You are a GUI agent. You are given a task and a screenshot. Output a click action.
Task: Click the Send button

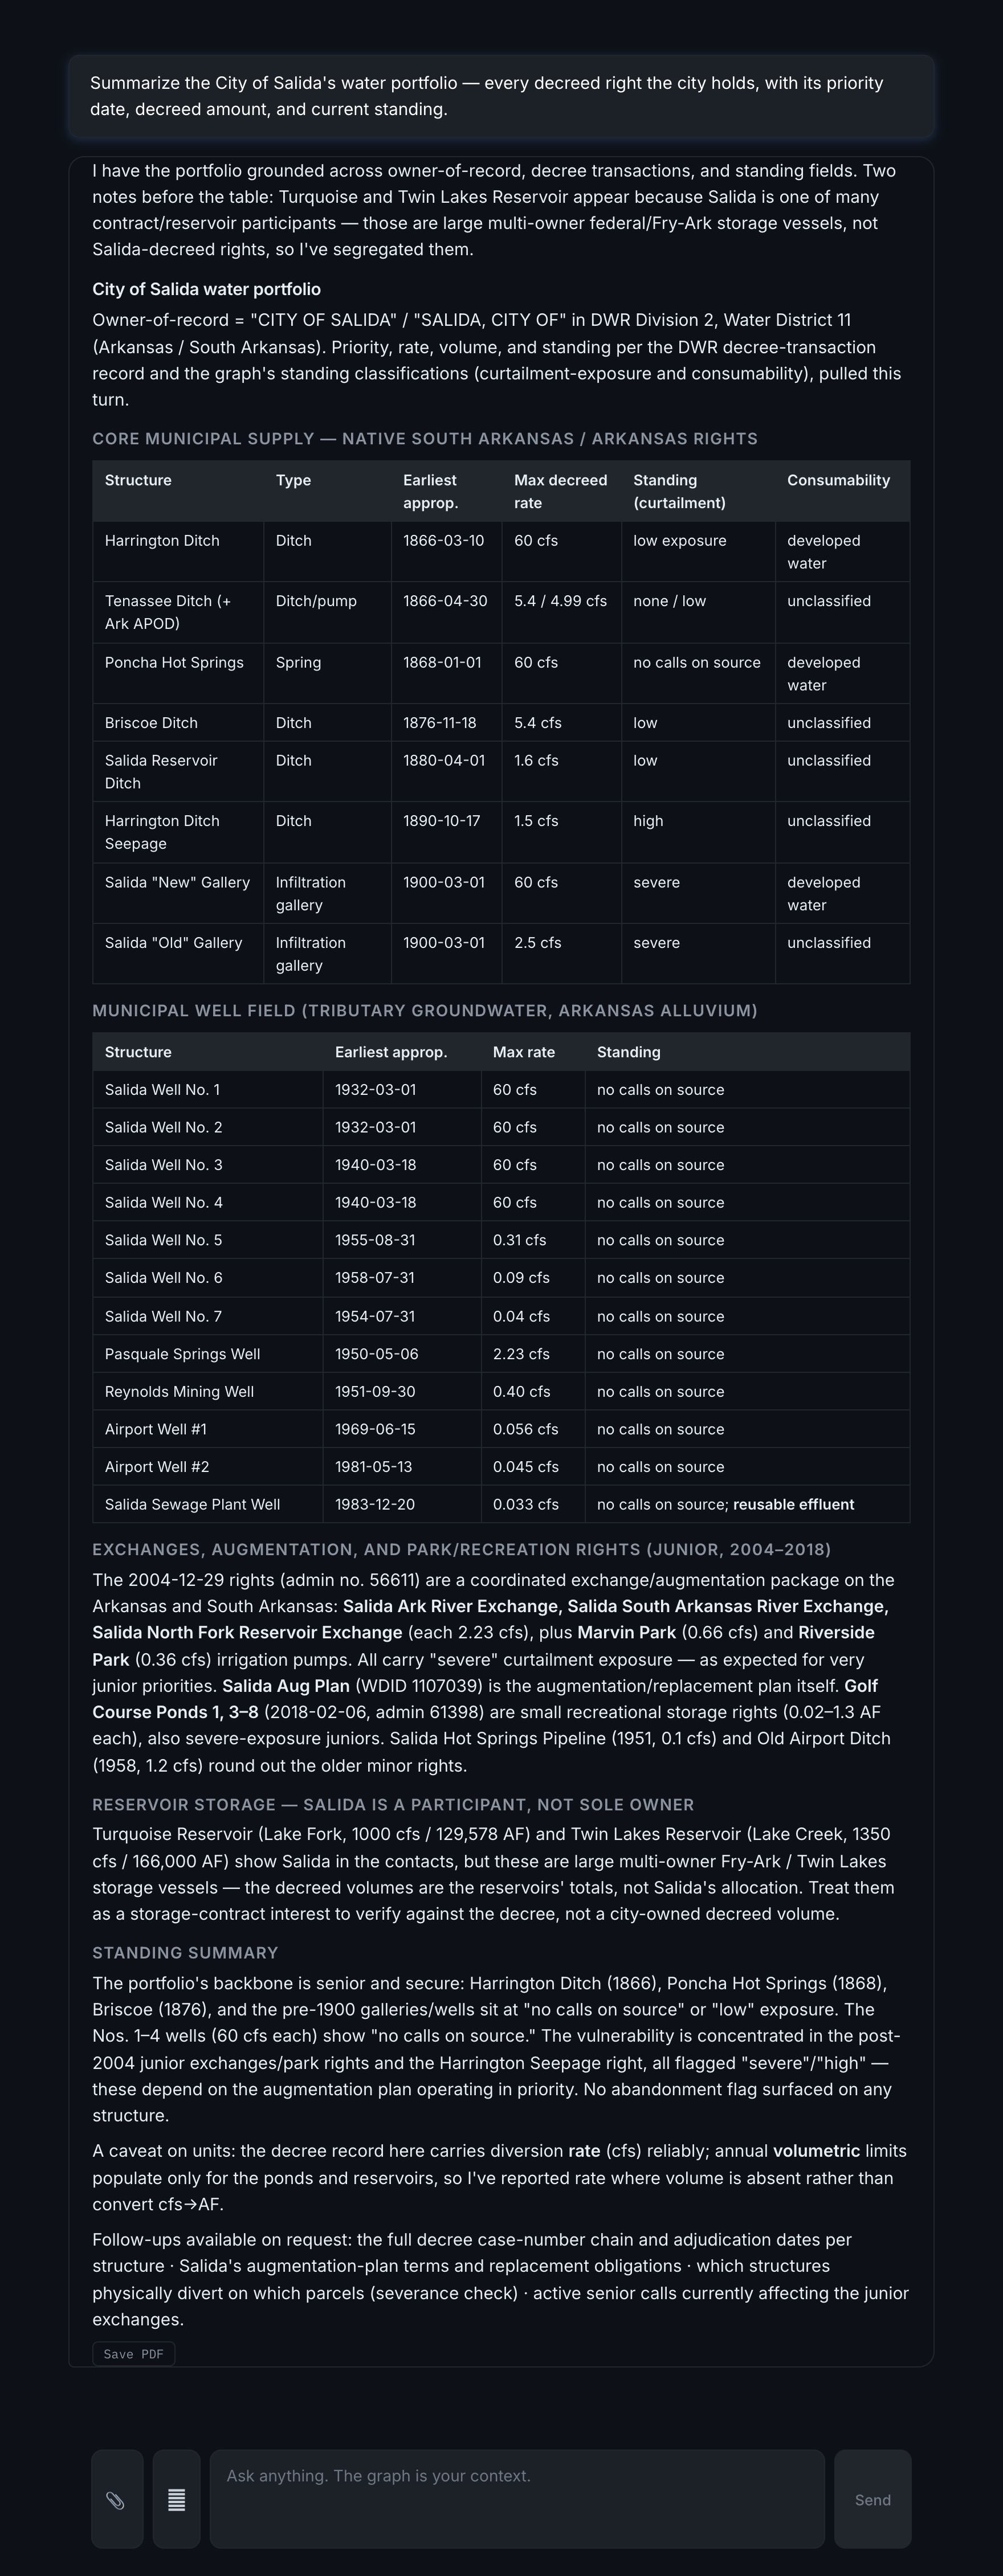(x=872, y=2499)
